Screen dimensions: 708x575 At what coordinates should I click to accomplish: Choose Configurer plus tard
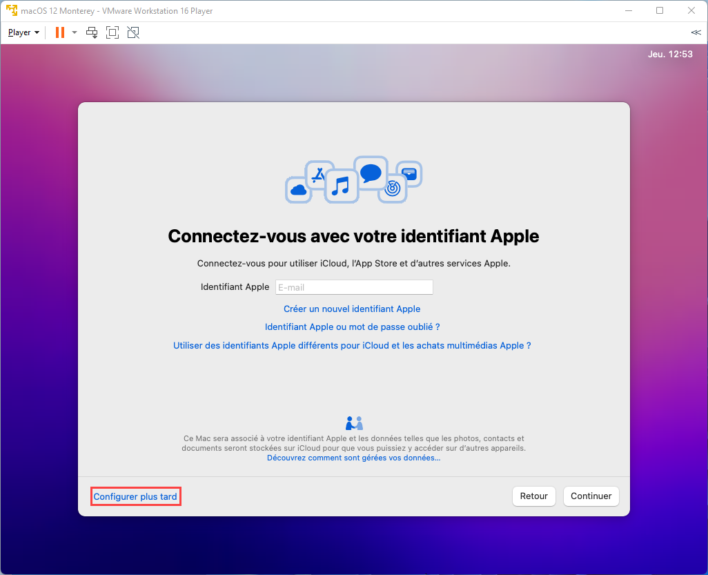[x=135, y=496]
